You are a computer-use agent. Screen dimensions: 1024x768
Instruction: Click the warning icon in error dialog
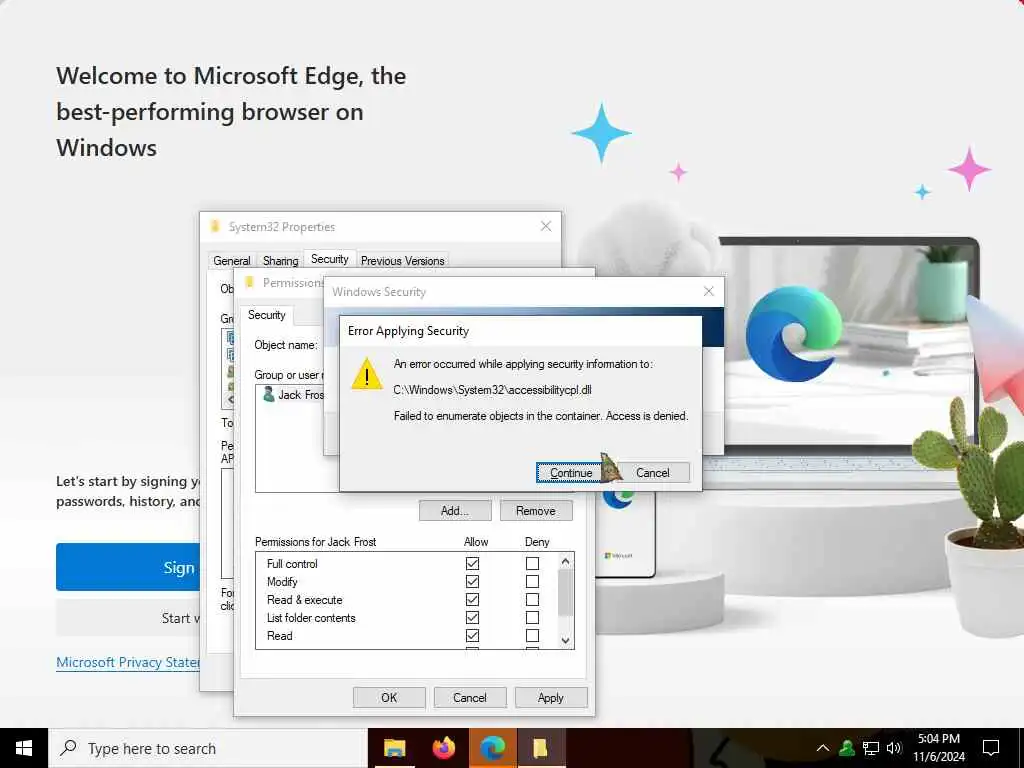point(367,374)
